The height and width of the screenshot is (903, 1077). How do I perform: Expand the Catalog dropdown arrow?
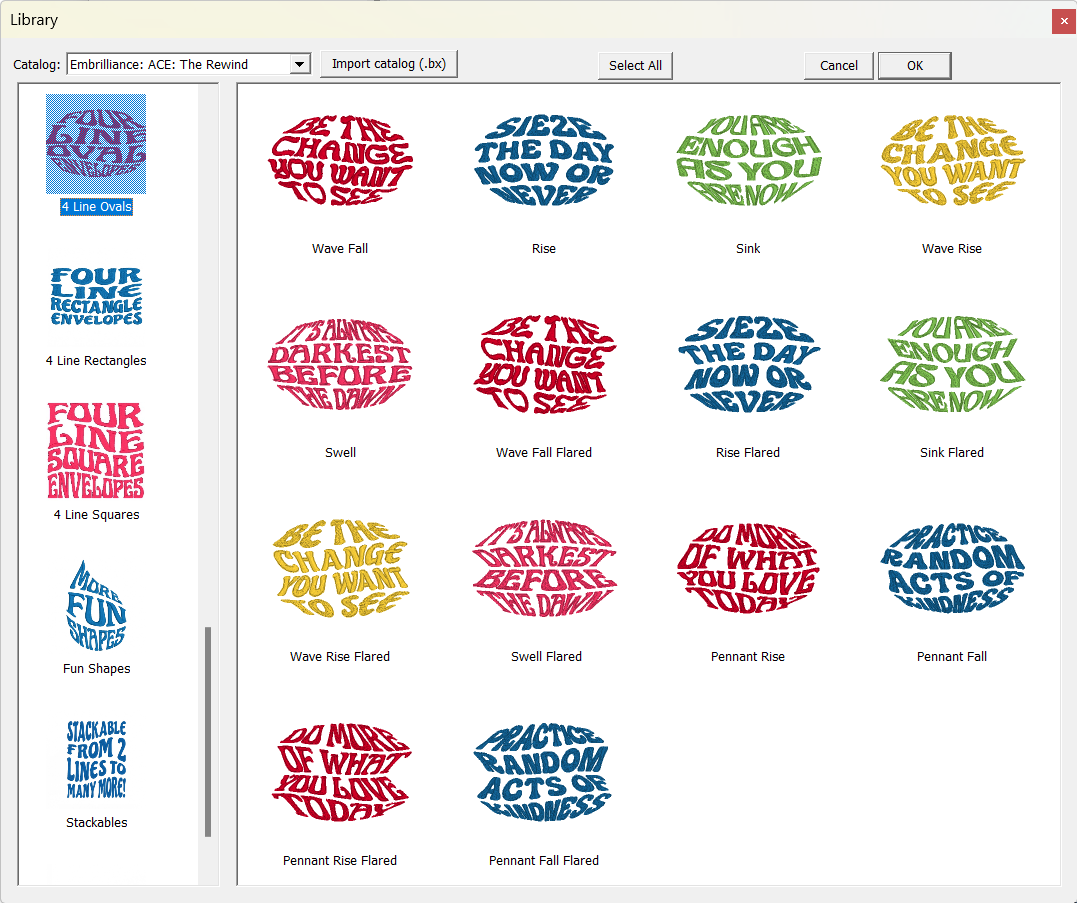click(299, 65)
